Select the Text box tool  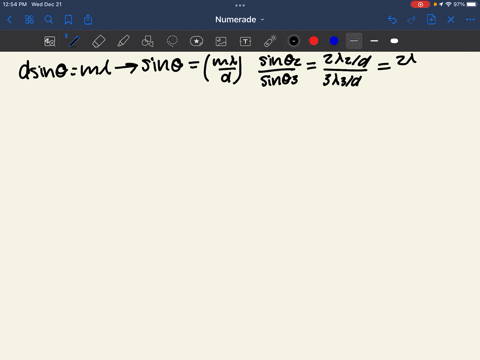(245, 41)
